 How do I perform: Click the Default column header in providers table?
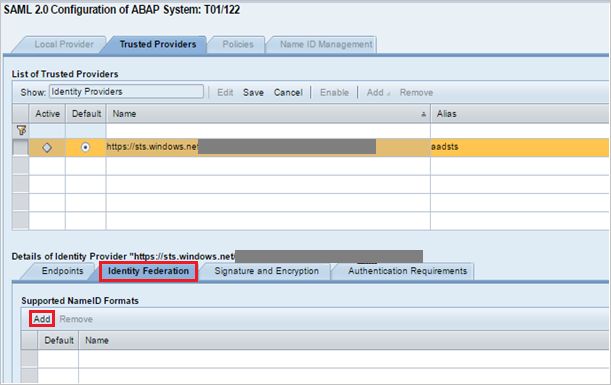tap(86, 114)
